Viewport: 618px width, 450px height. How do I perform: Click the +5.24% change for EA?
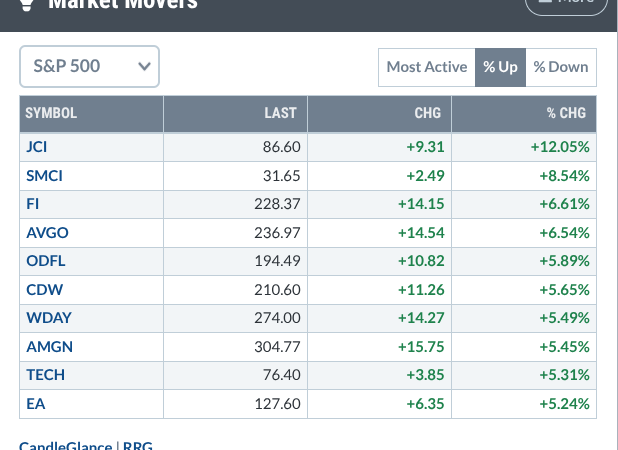564,404
